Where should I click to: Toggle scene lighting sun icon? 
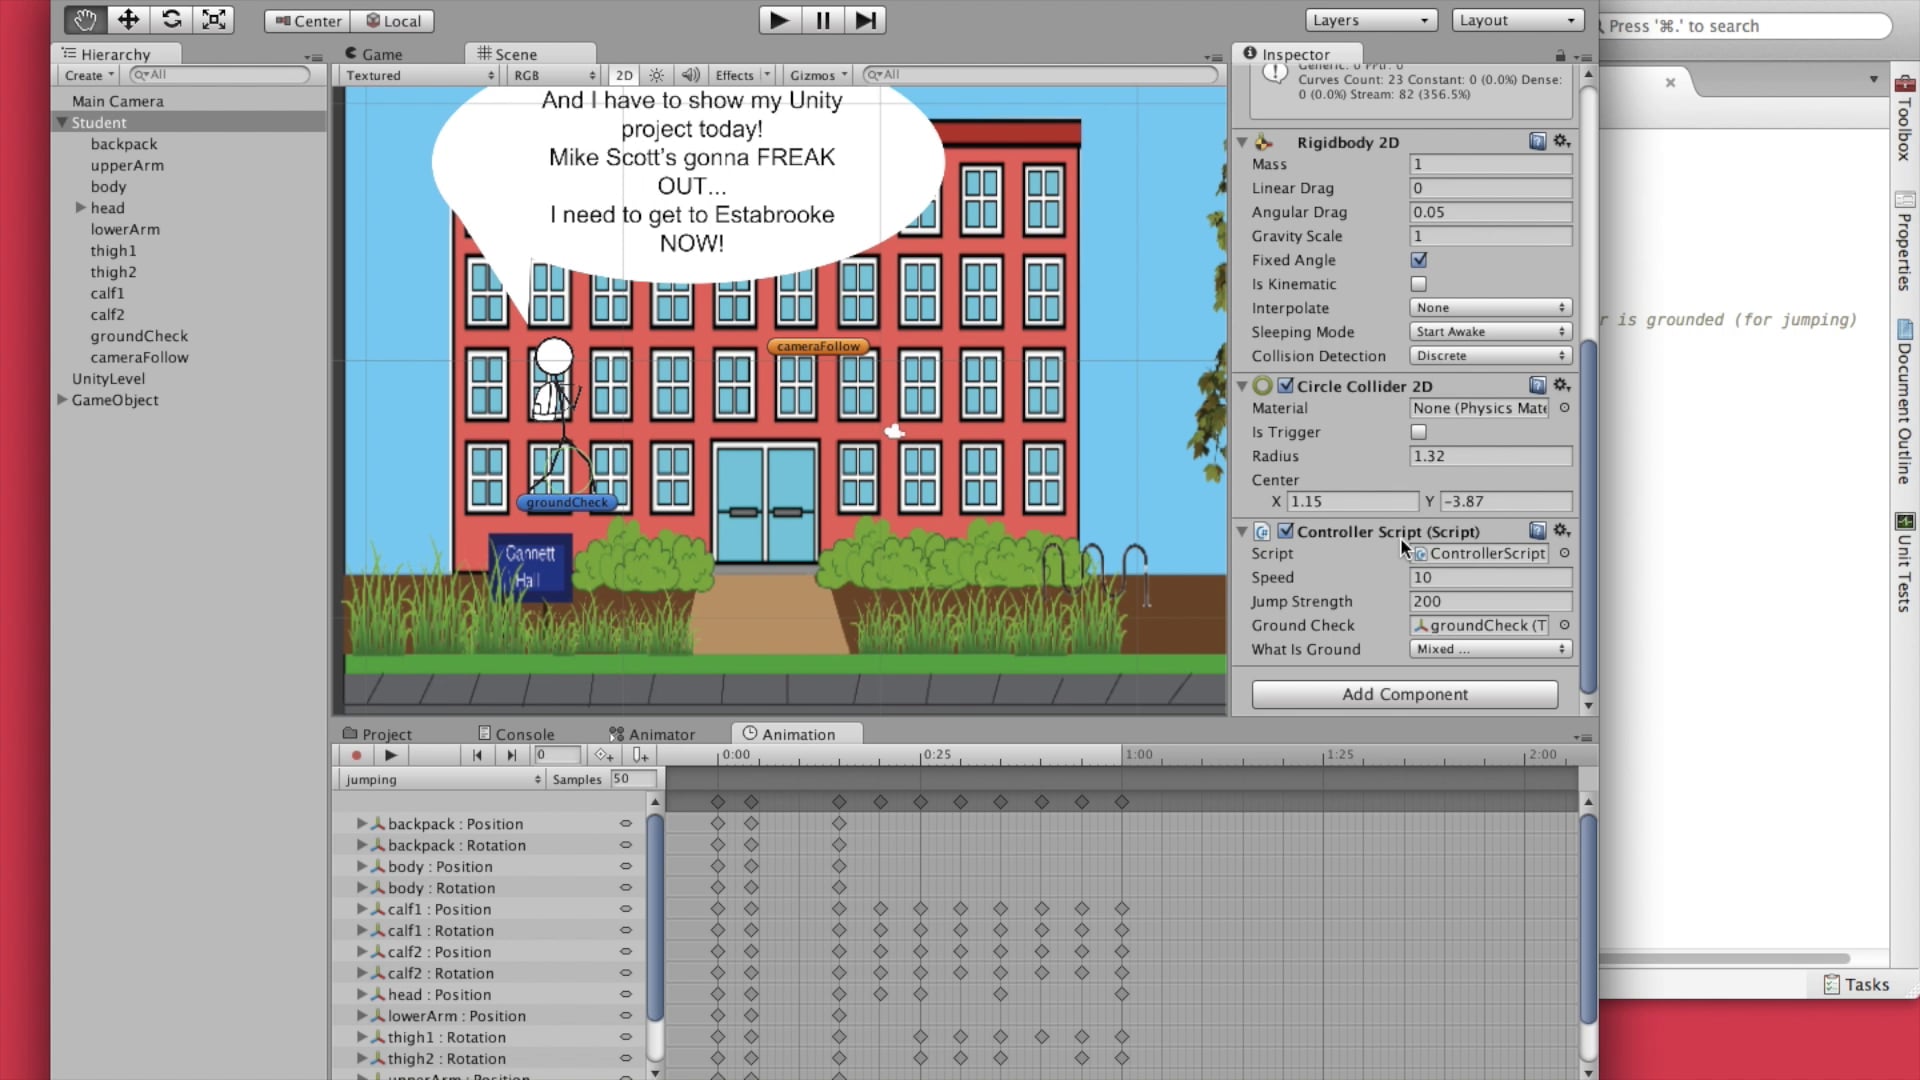[656, 75]
